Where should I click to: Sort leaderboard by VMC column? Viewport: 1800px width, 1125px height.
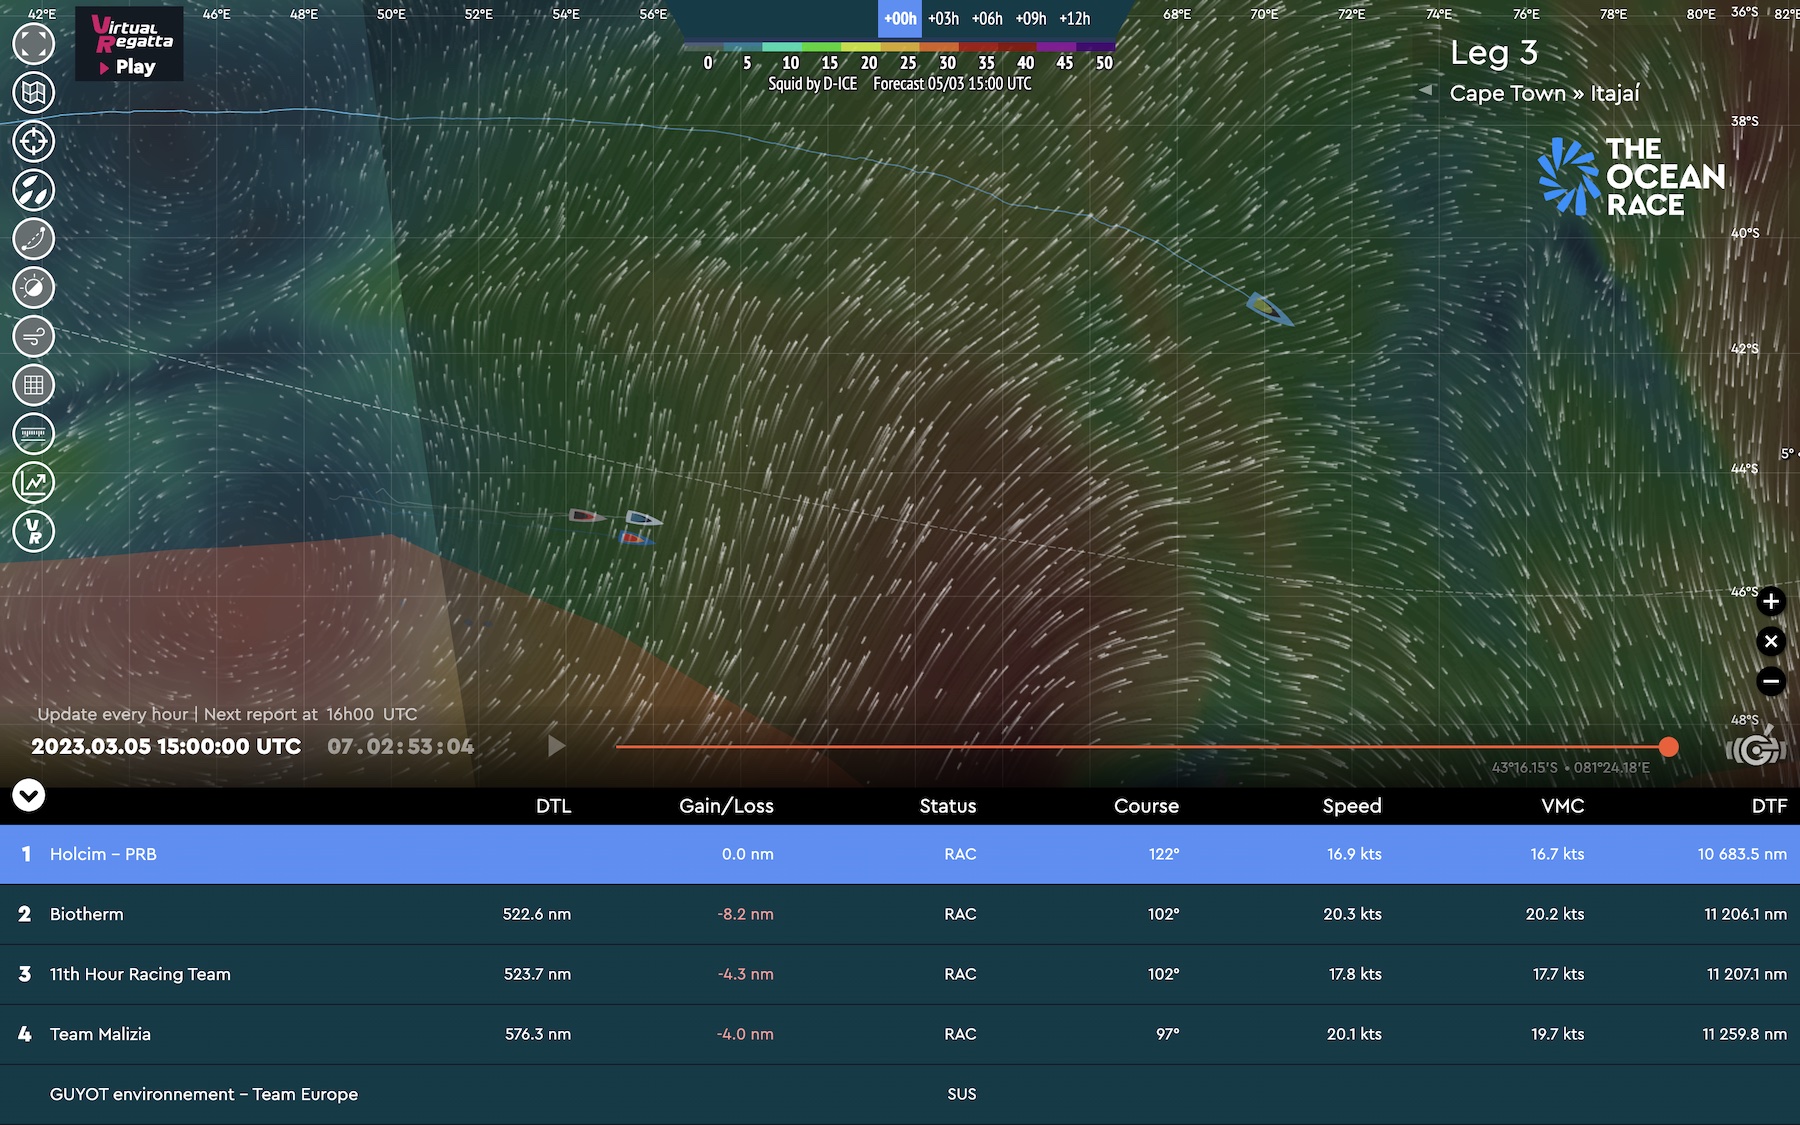[1563, 806]
